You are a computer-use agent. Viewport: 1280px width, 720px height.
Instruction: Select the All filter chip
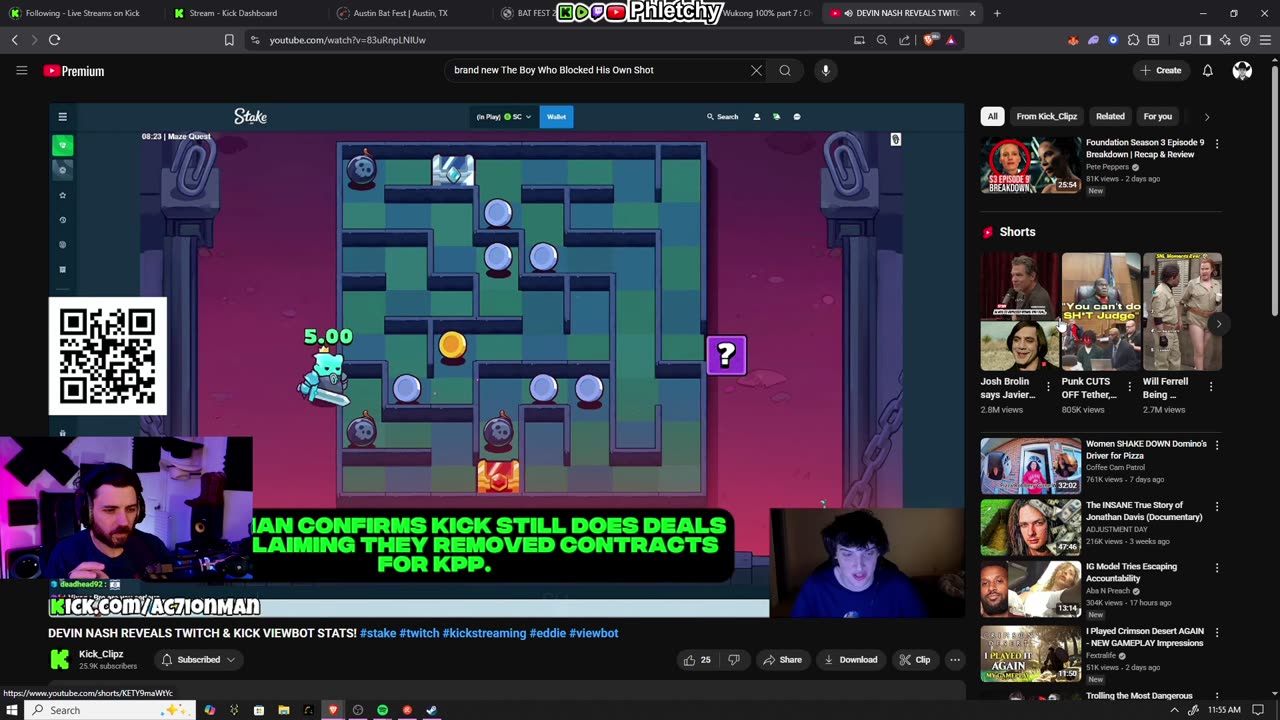point(992,116)
